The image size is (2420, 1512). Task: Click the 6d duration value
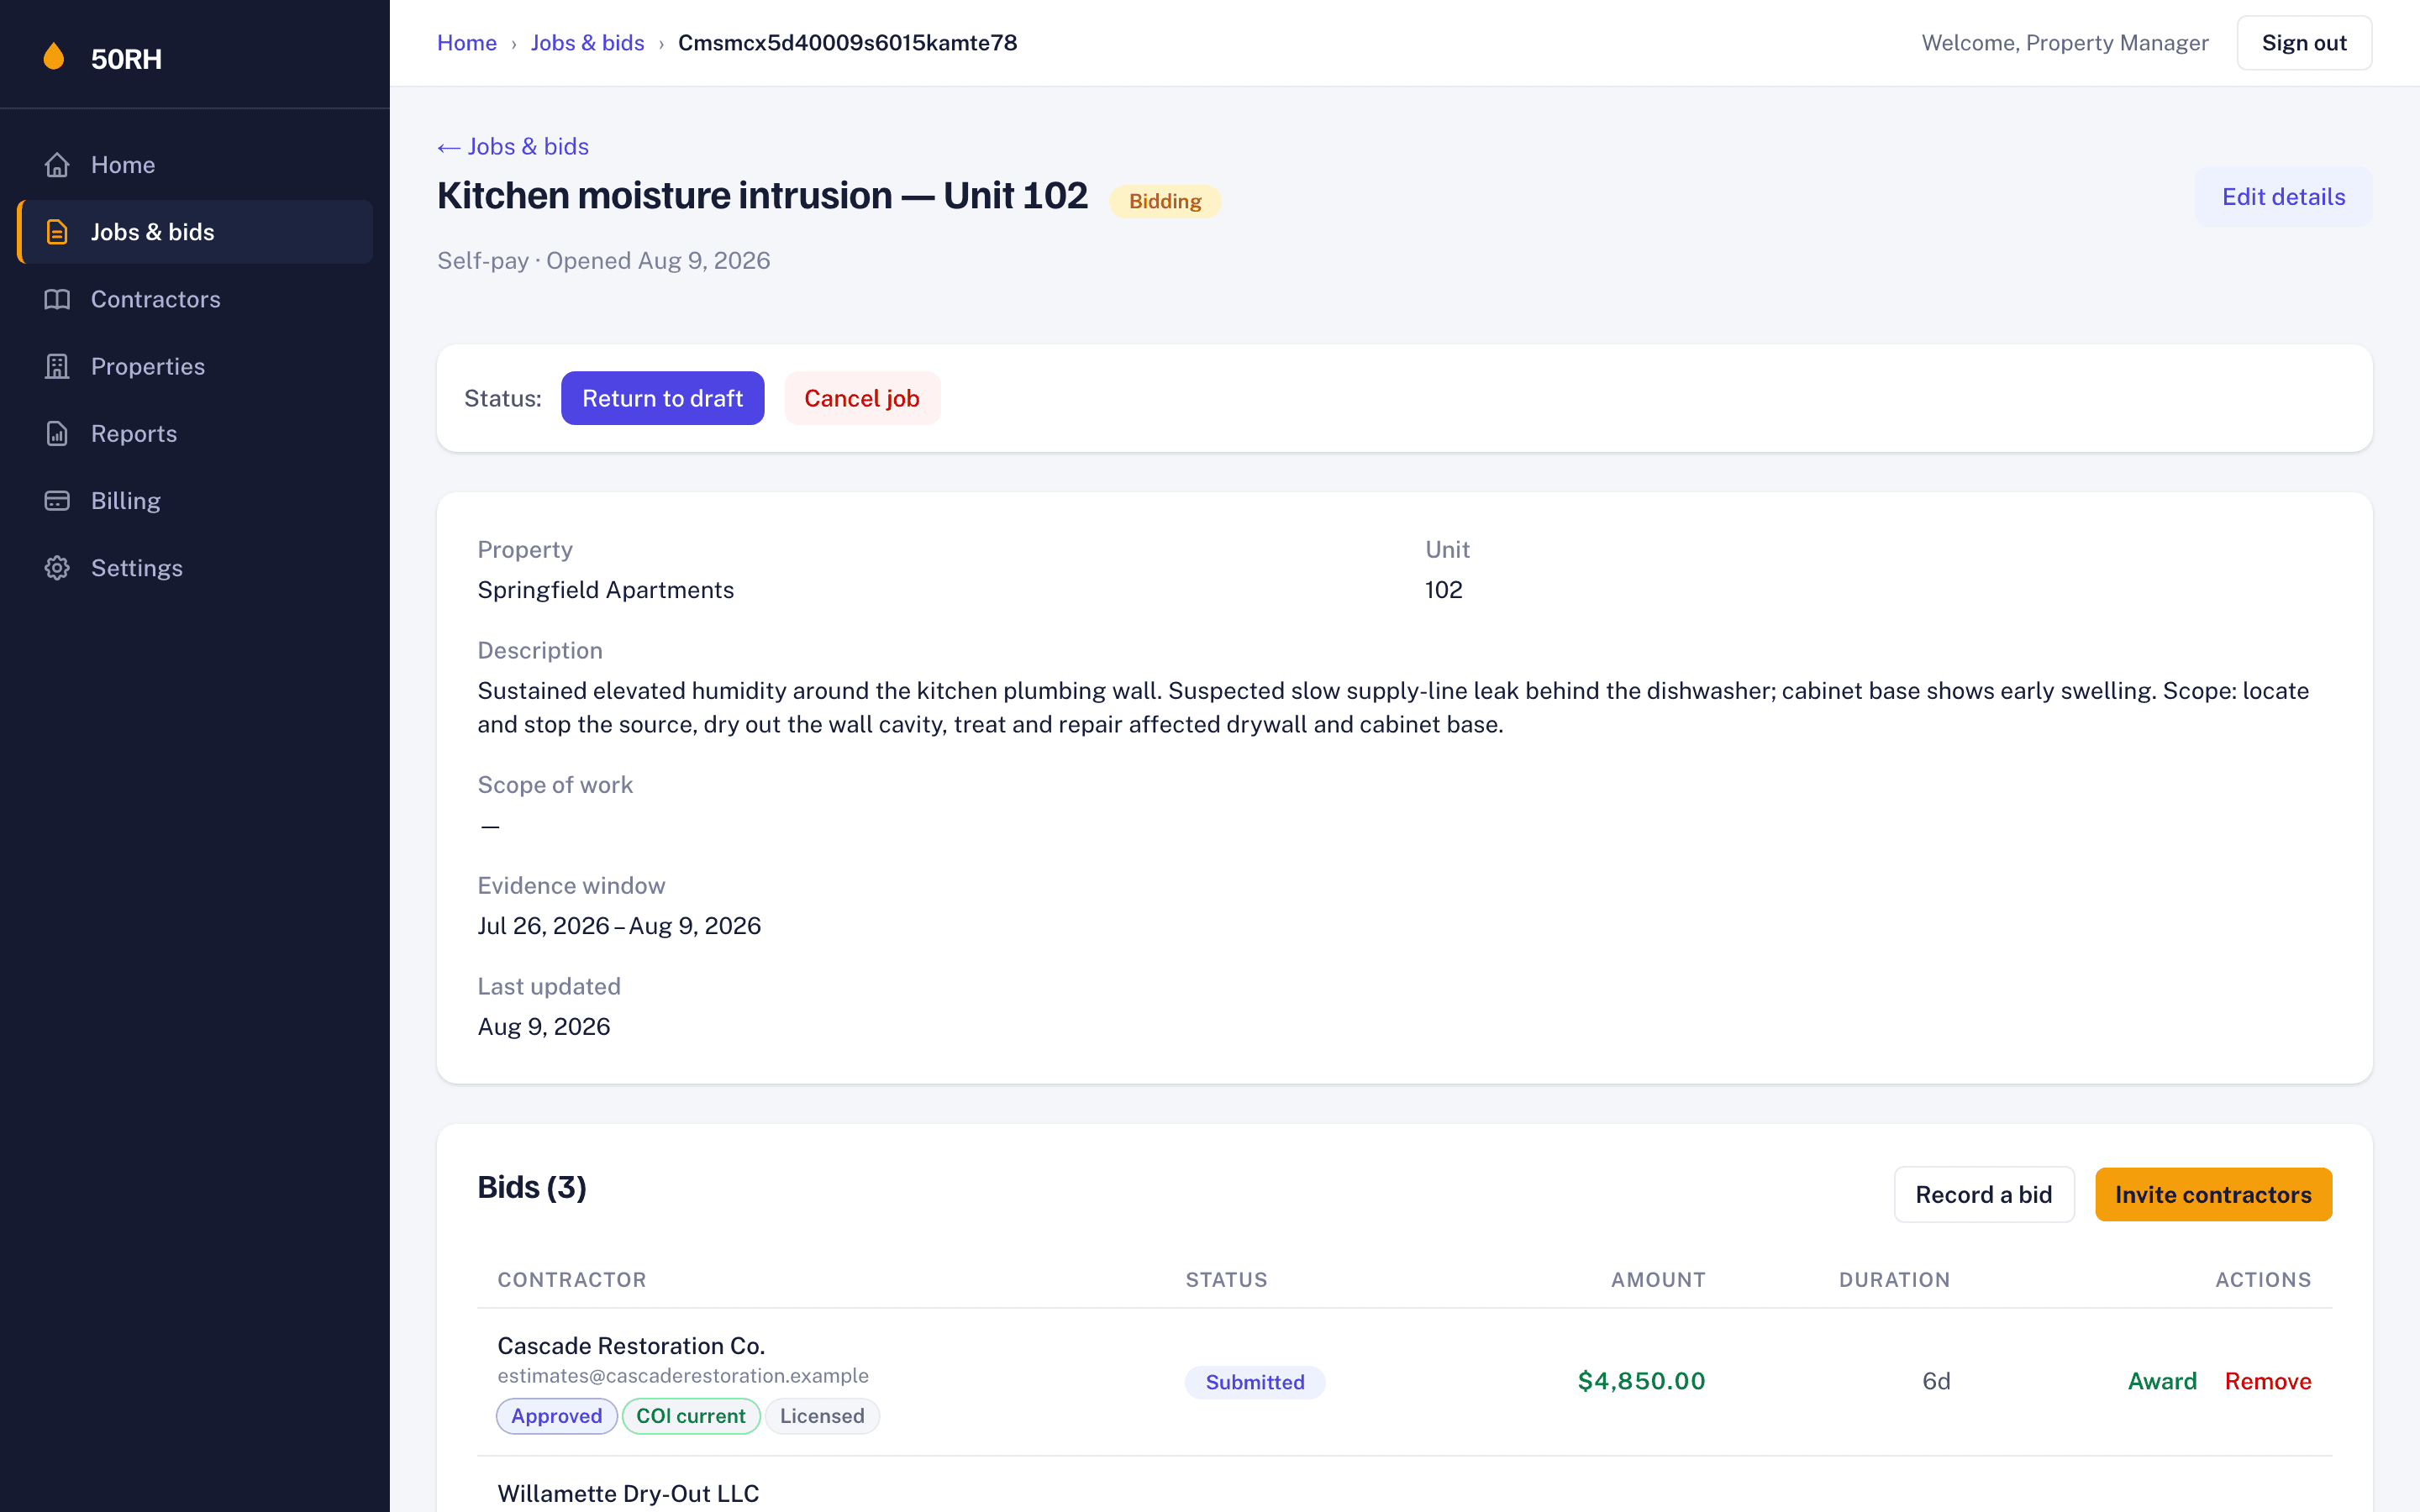pos(1936,1381)
